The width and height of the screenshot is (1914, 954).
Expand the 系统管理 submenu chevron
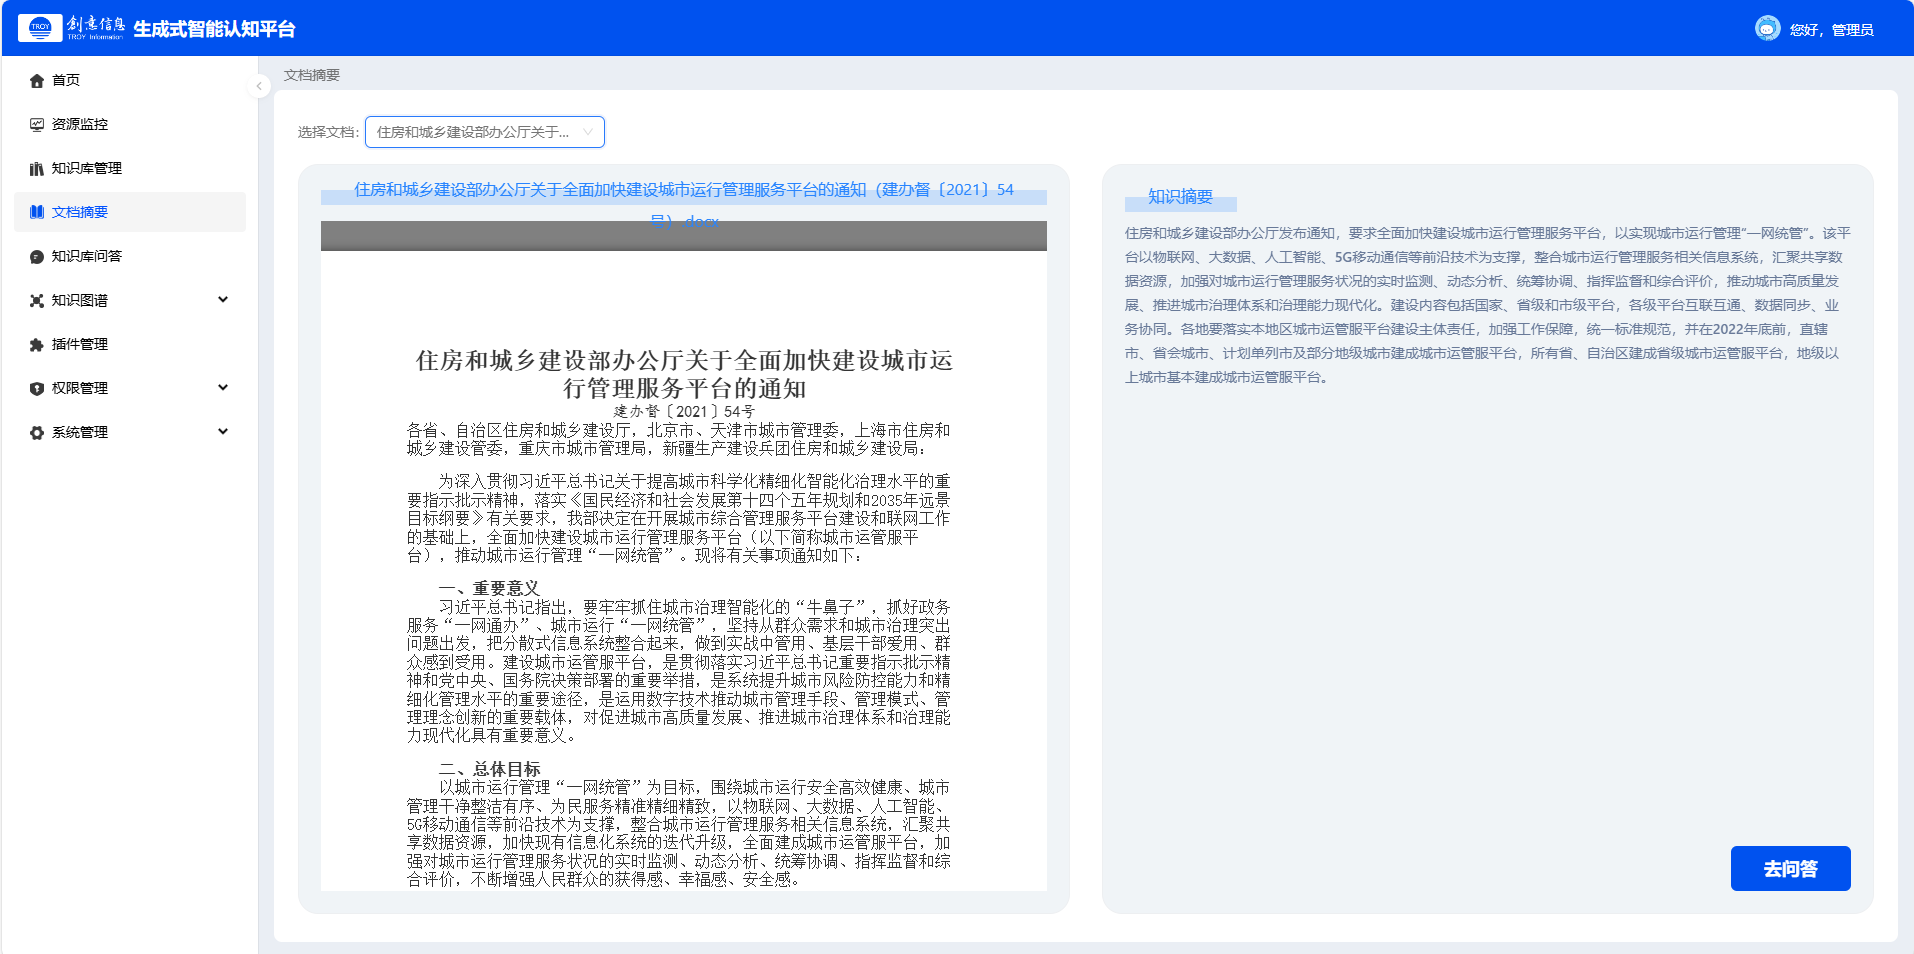click(x=223, y=431)
